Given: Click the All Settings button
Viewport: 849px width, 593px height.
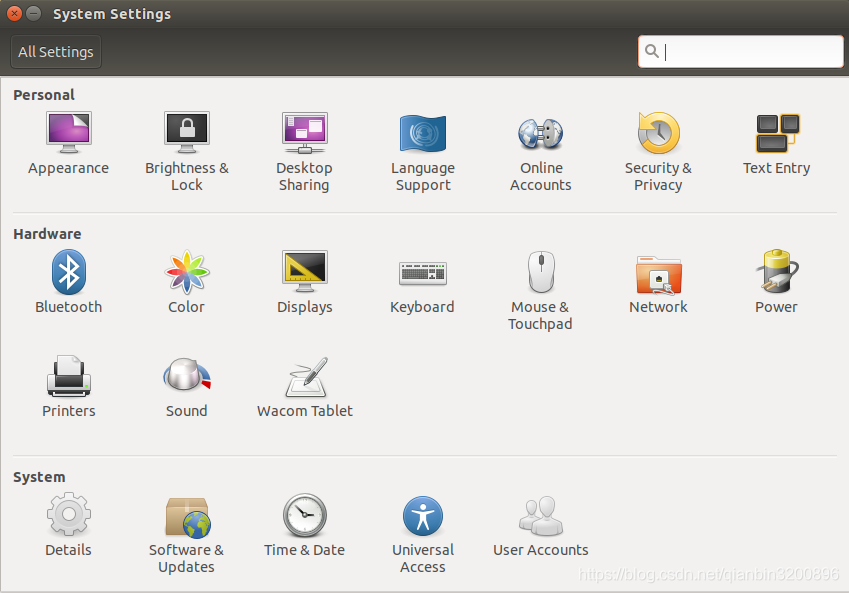Looking at the screenshot, I should 56,52.
